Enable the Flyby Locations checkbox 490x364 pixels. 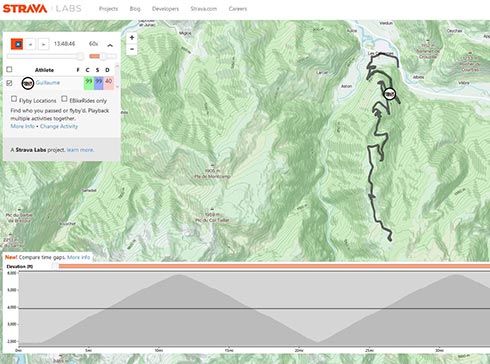(14, 99)
